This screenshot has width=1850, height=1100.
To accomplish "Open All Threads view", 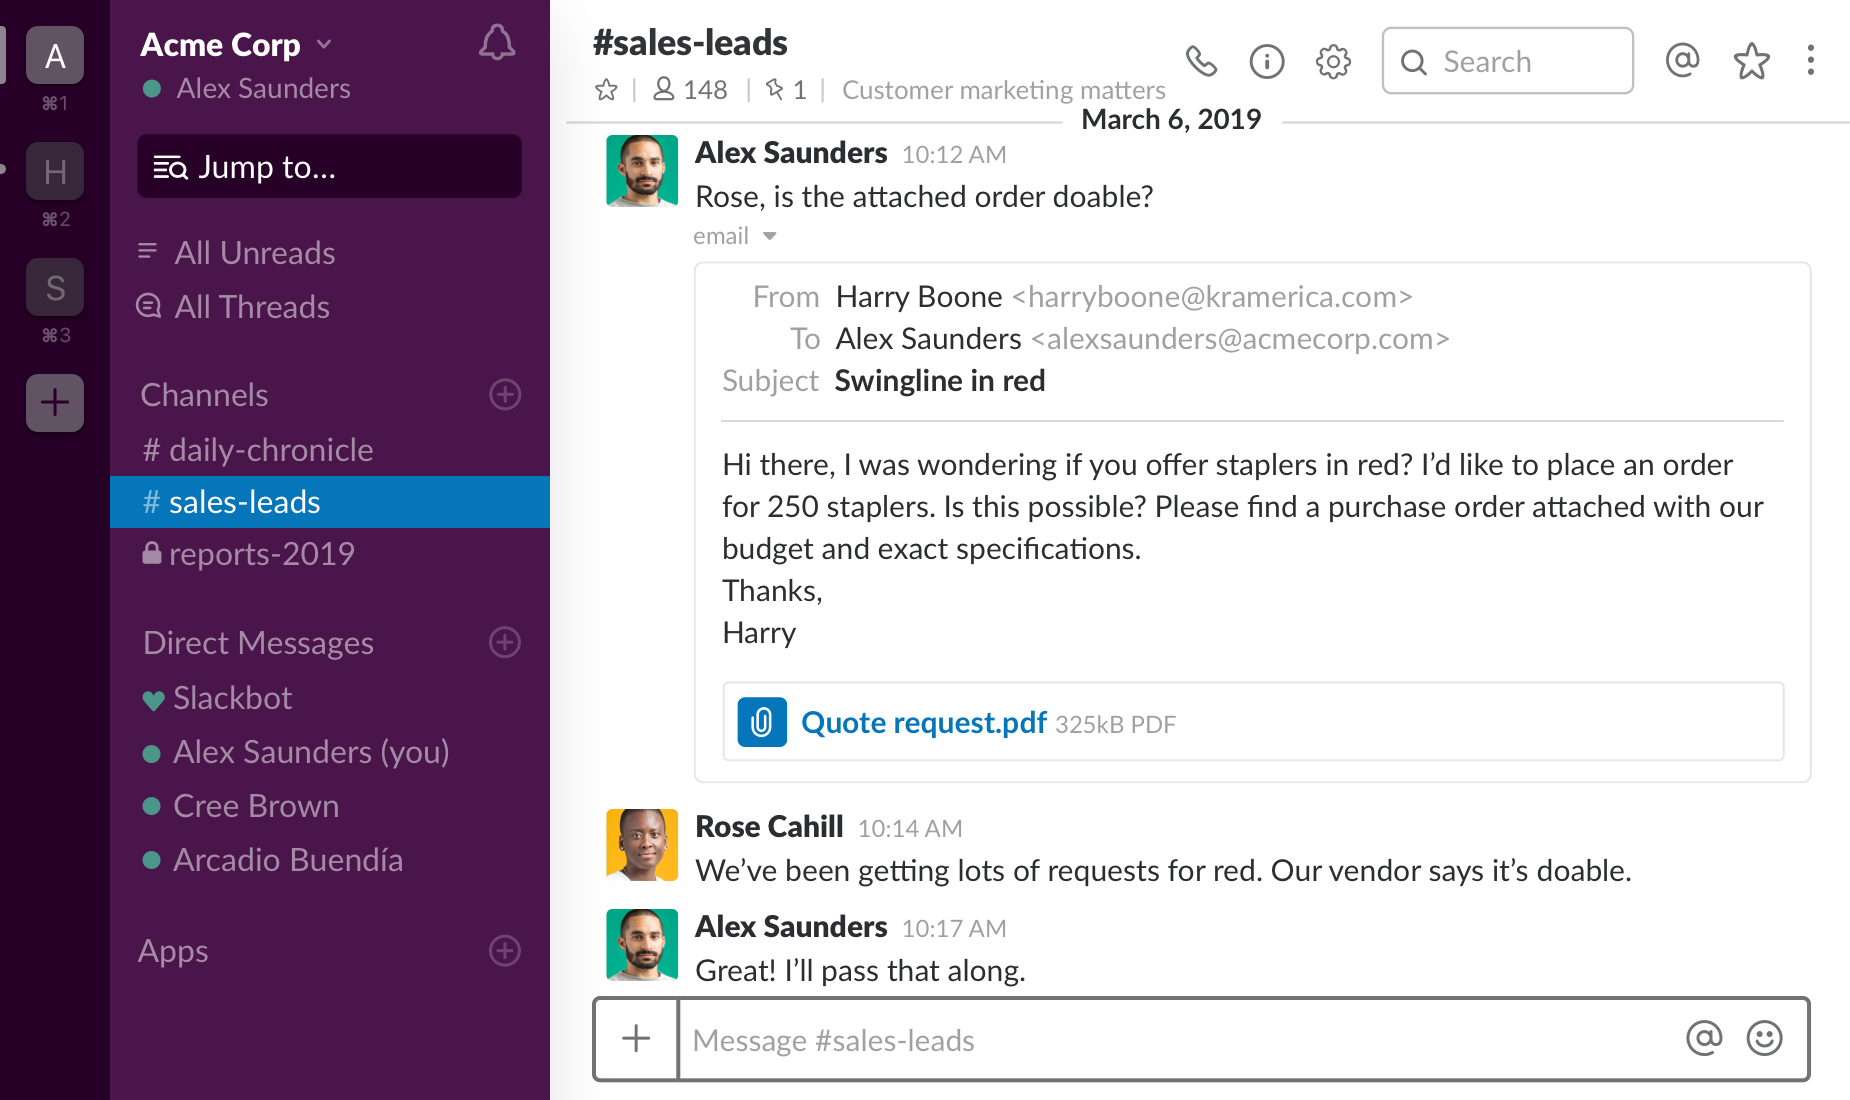I will coord(251,307).
